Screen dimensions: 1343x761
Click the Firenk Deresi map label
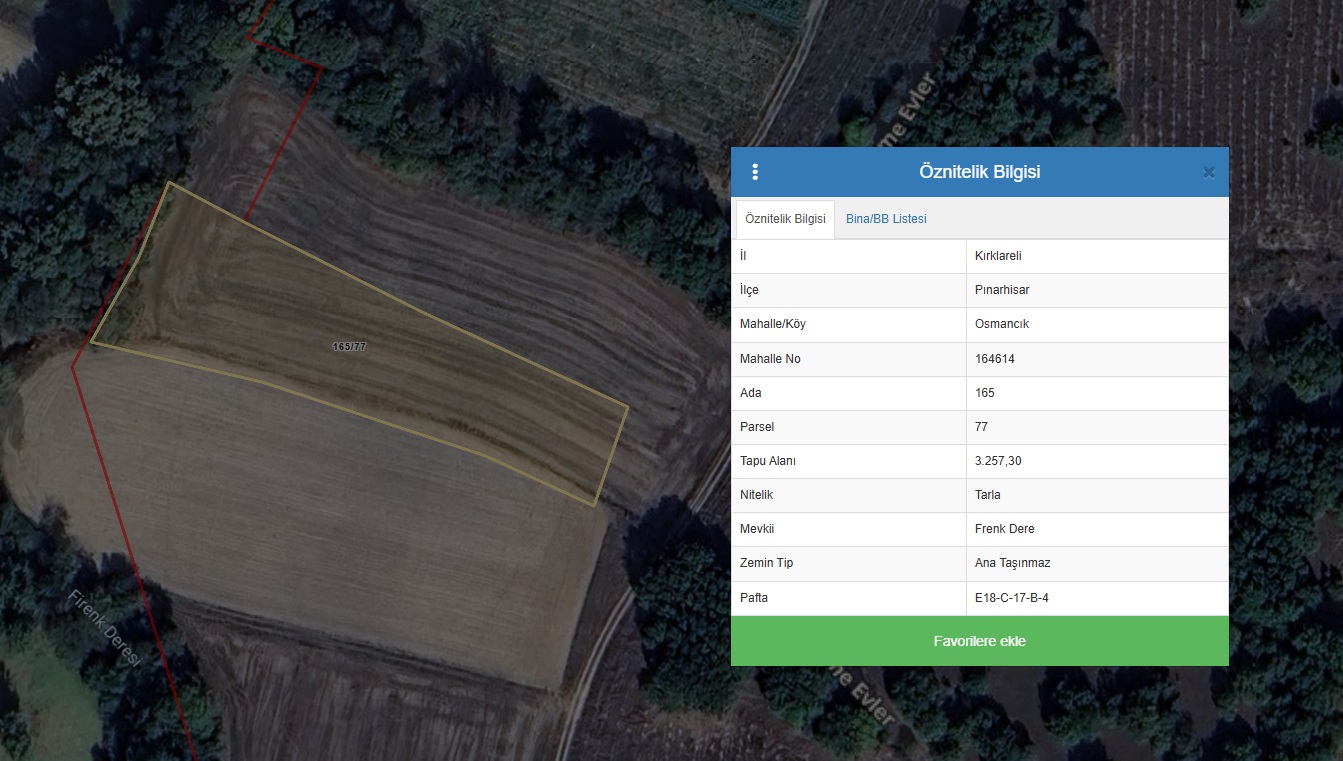tap(107, 628)
